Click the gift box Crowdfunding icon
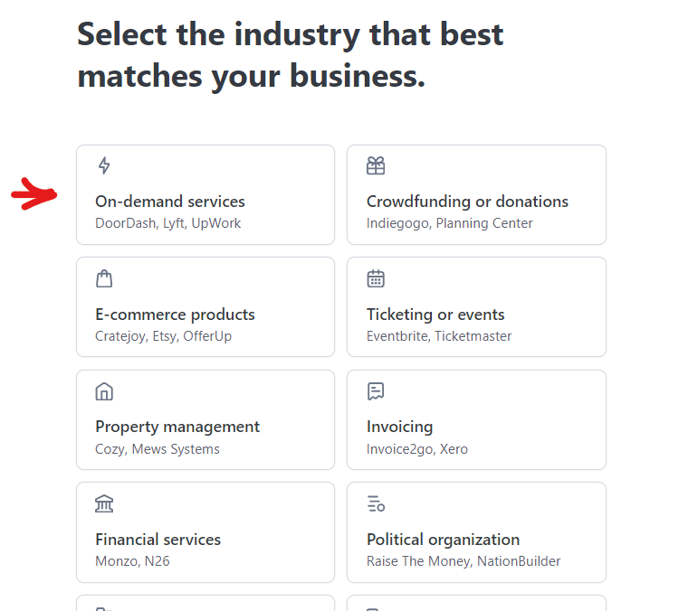This screenshot has height=611, width=688. tap(376, 165)
